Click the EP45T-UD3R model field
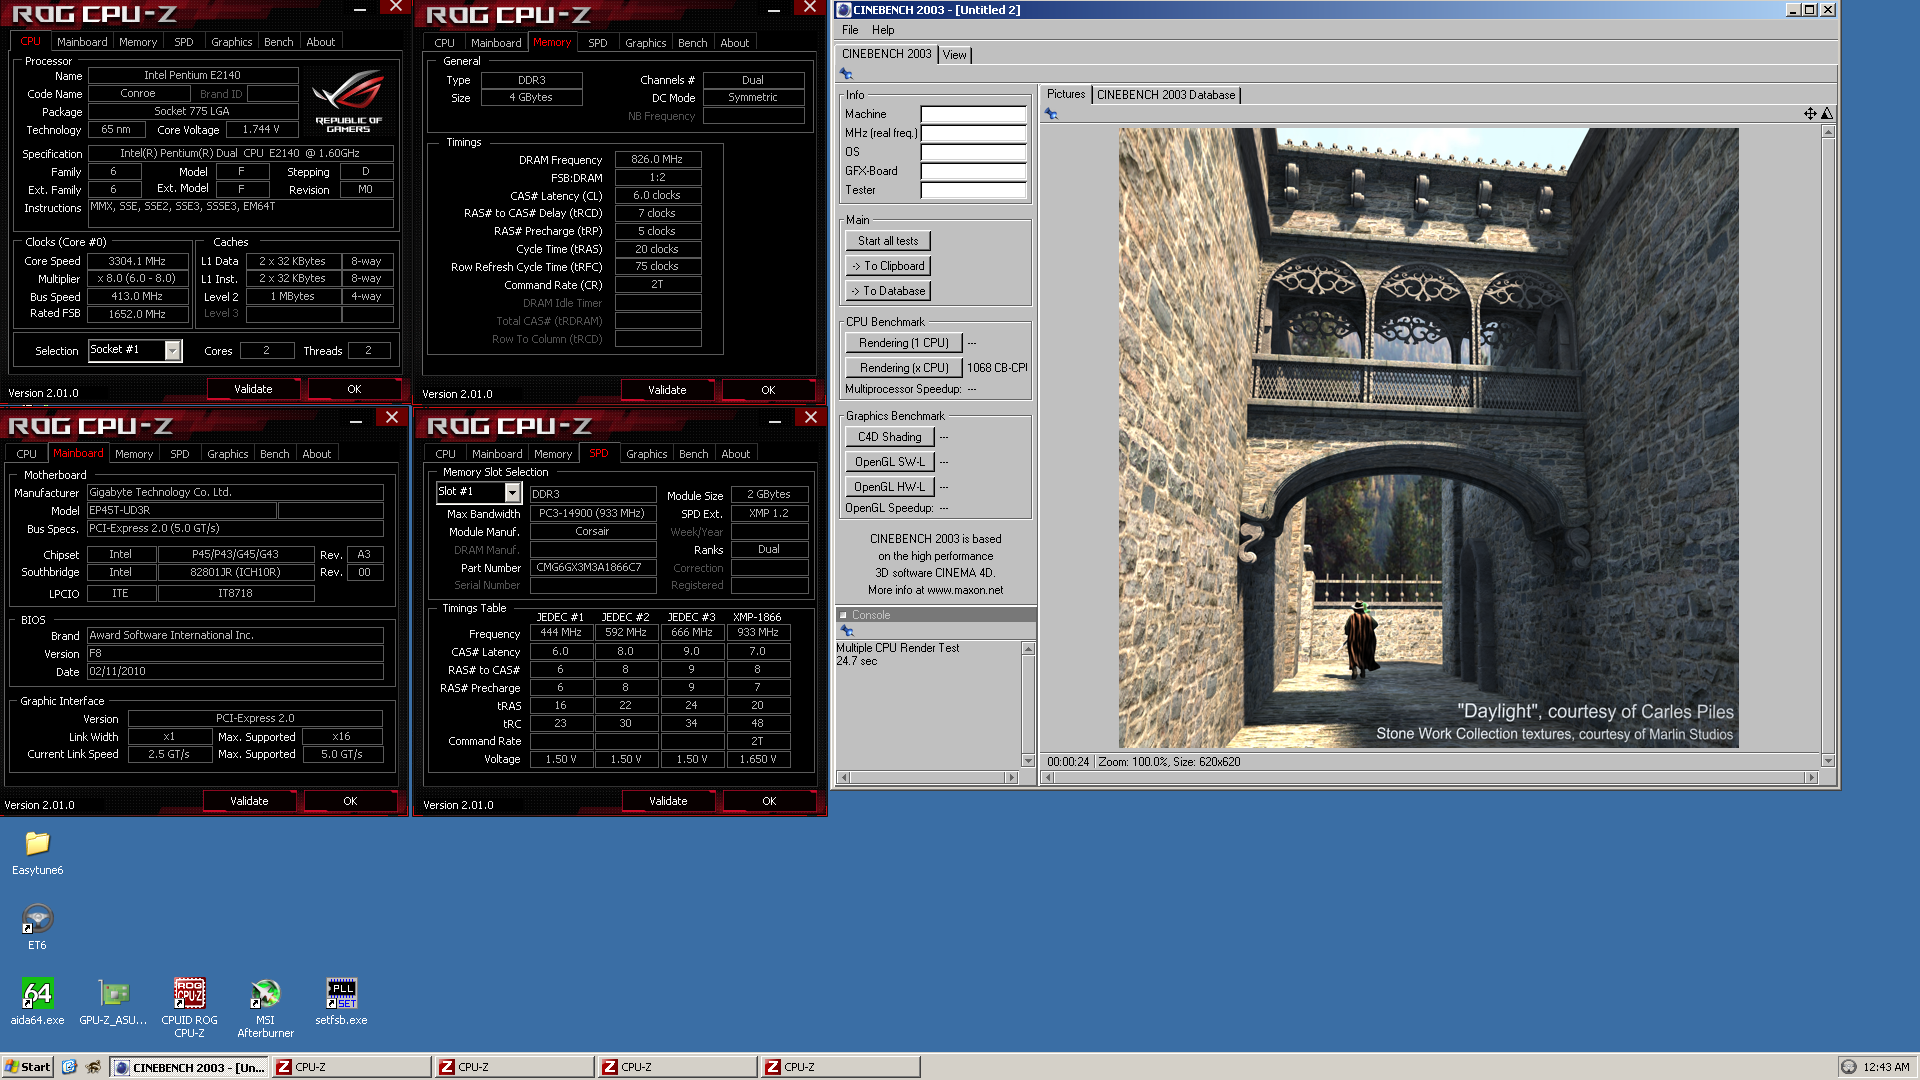The image size is (1920, 1080). tap(181, 510)
